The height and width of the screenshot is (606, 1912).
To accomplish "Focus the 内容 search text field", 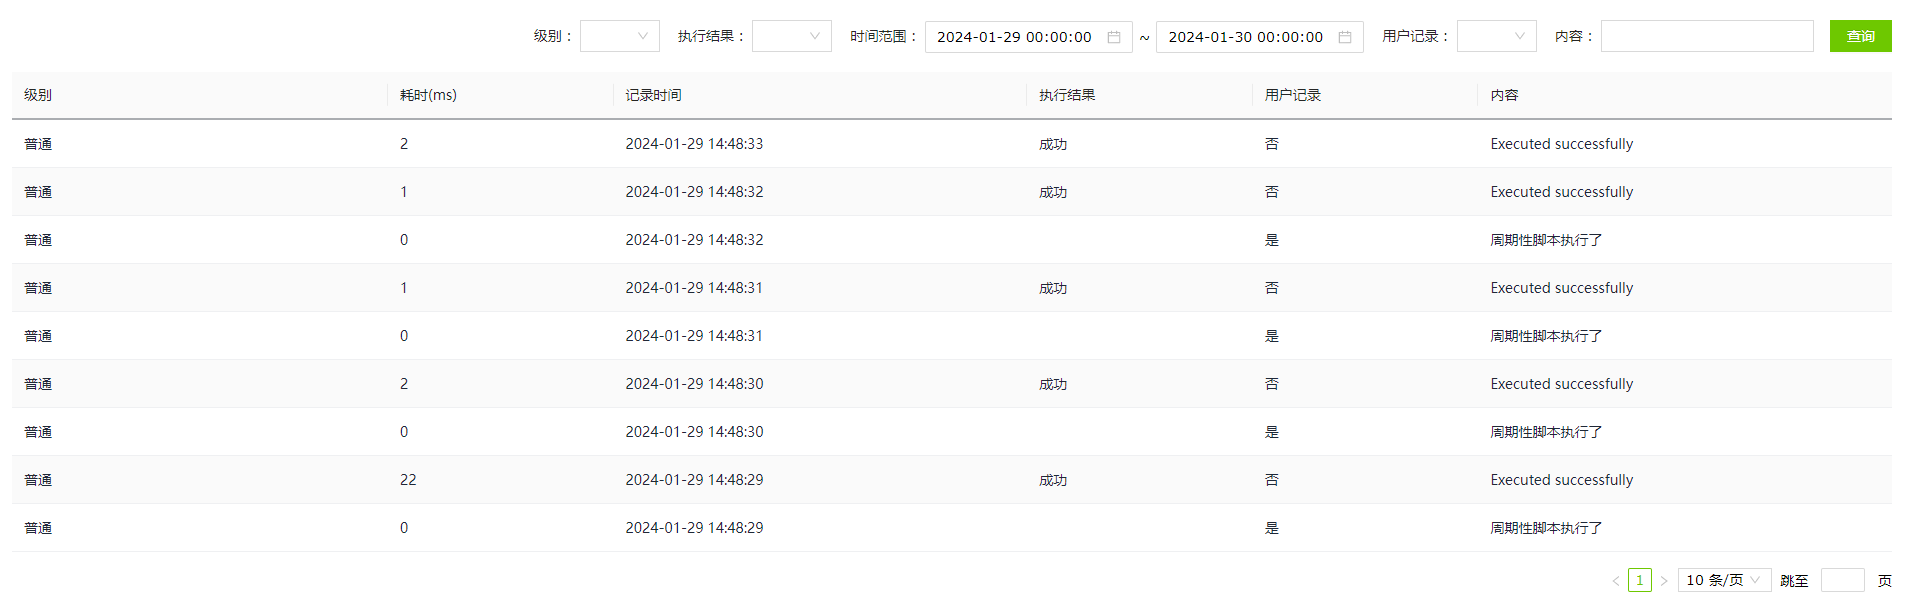I will point(1706,36).
